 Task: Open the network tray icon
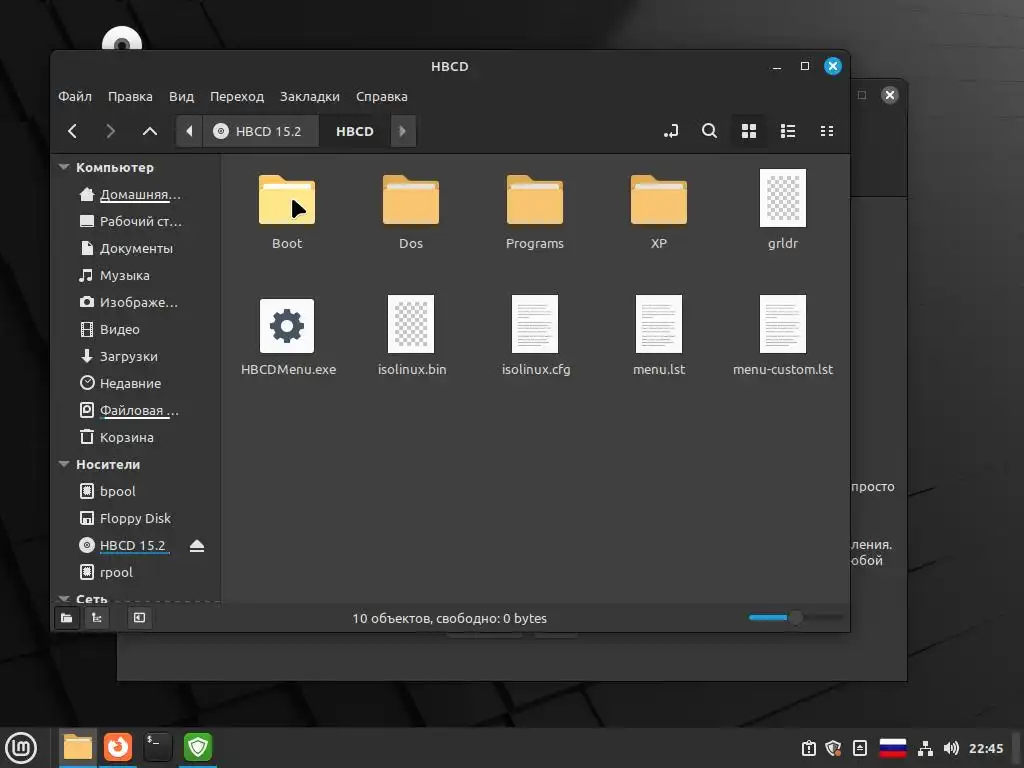point(925,748)
